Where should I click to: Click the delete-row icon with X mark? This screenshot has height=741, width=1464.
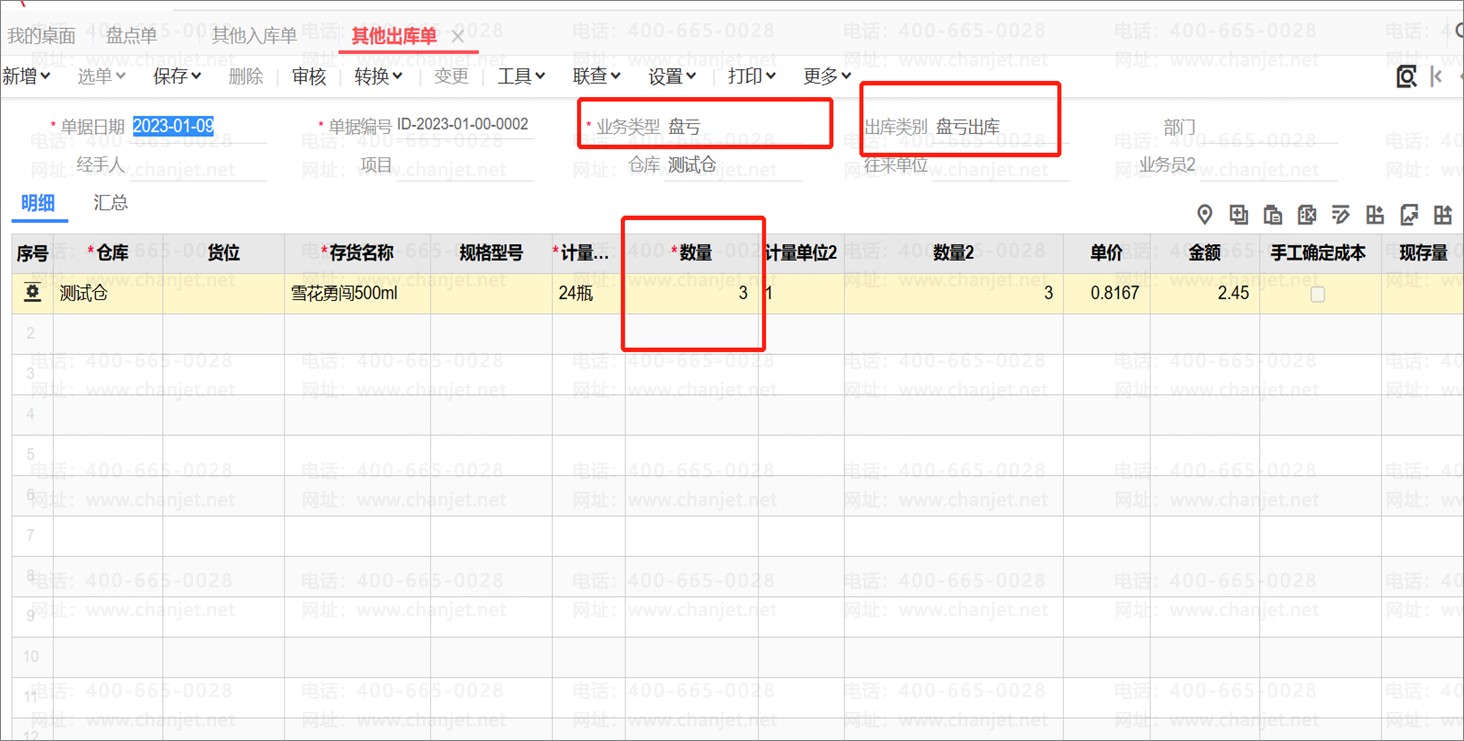pyautogui.click(x=1307, y=214)
